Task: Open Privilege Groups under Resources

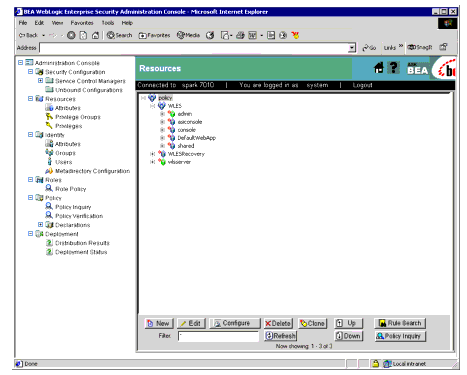Action: tap(78, 117)
